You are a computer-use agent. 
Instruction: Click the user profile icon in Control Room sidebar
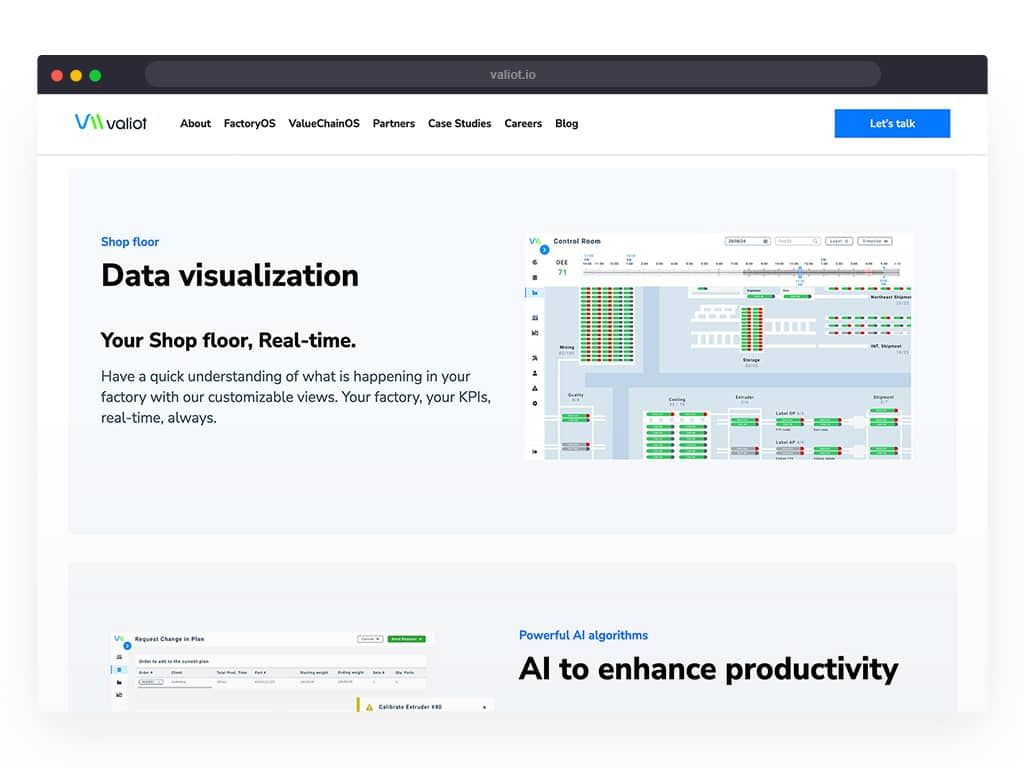tap(535, 374)
